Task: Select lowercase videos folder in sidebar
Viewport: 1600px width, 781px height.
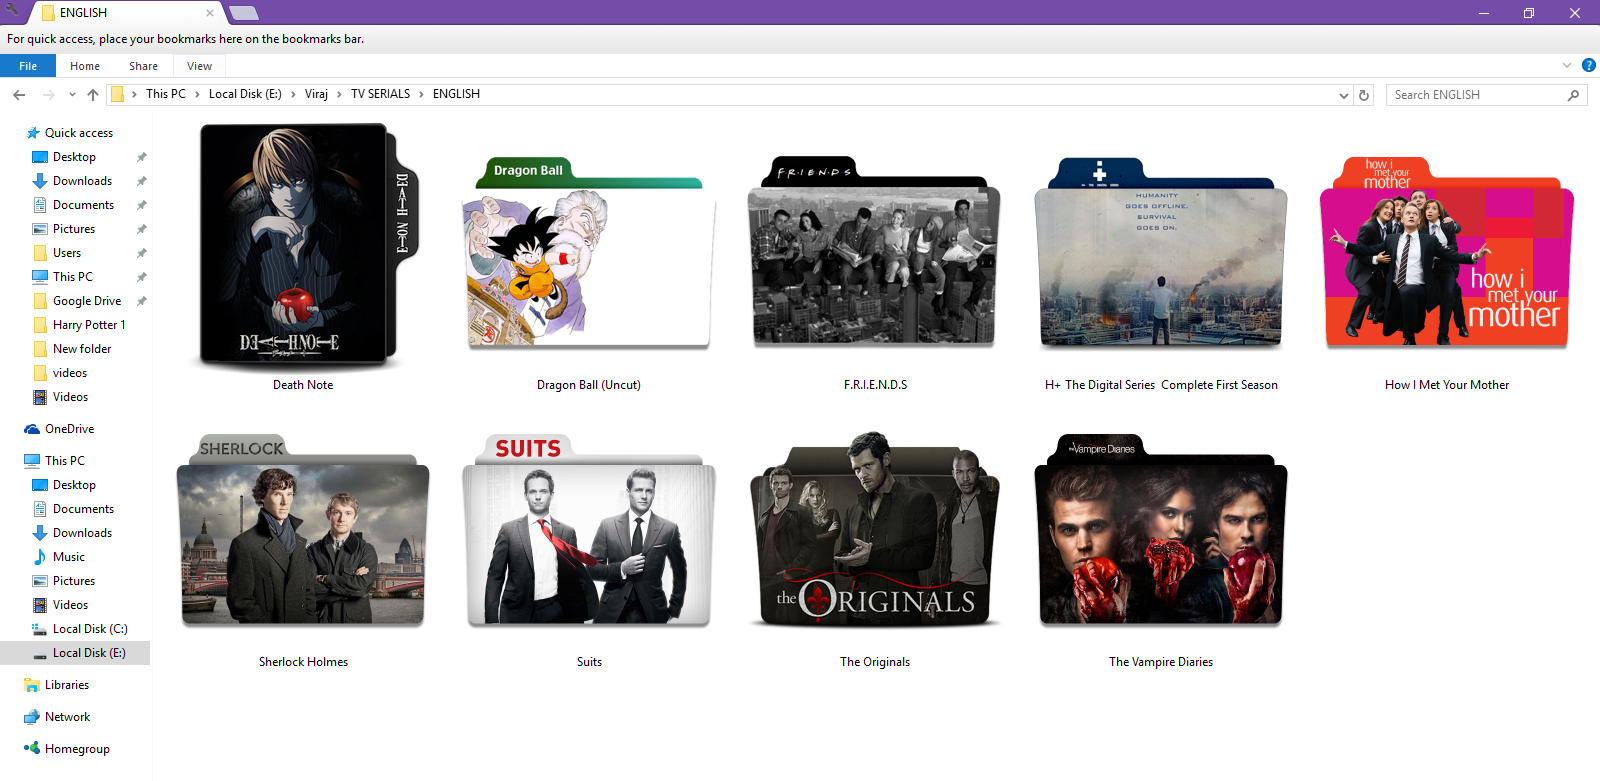Action: pos(70,373)
